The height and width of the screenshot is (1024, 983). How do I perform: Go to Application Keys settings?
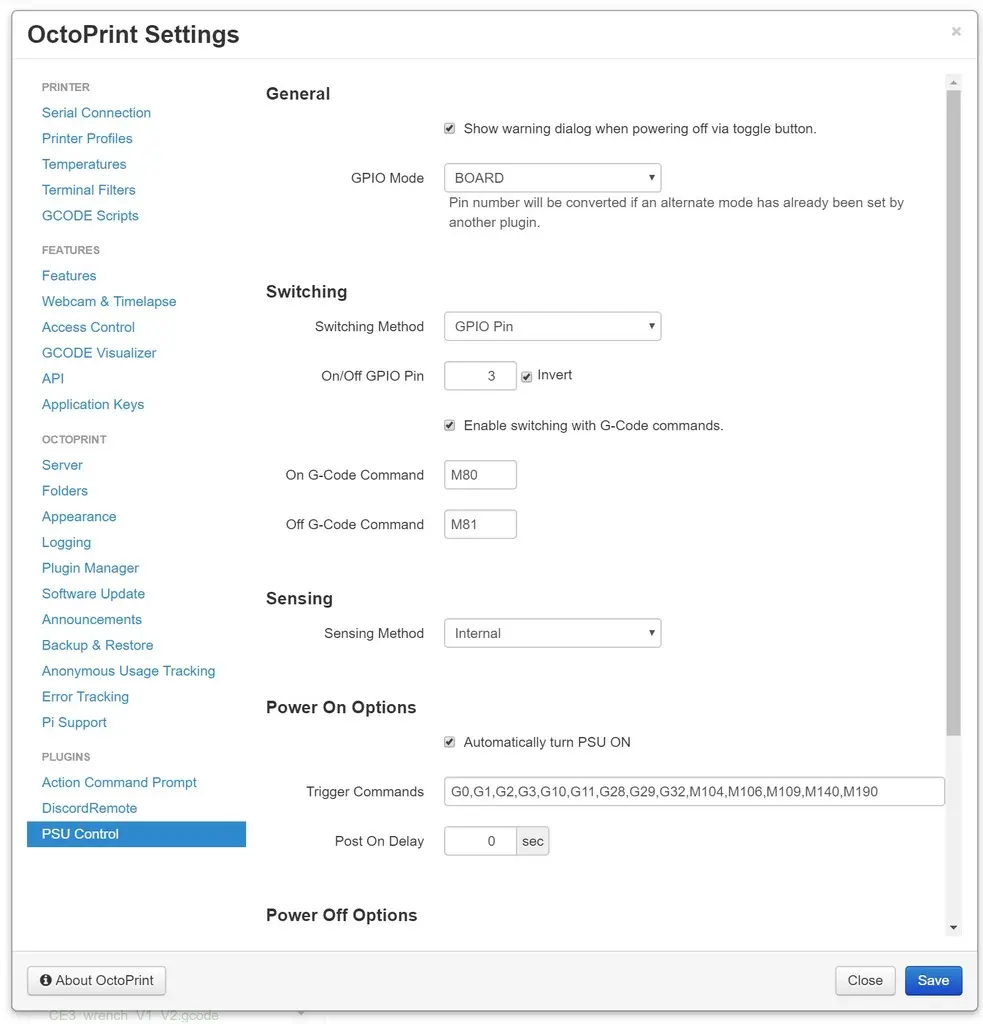pos(93,404)
